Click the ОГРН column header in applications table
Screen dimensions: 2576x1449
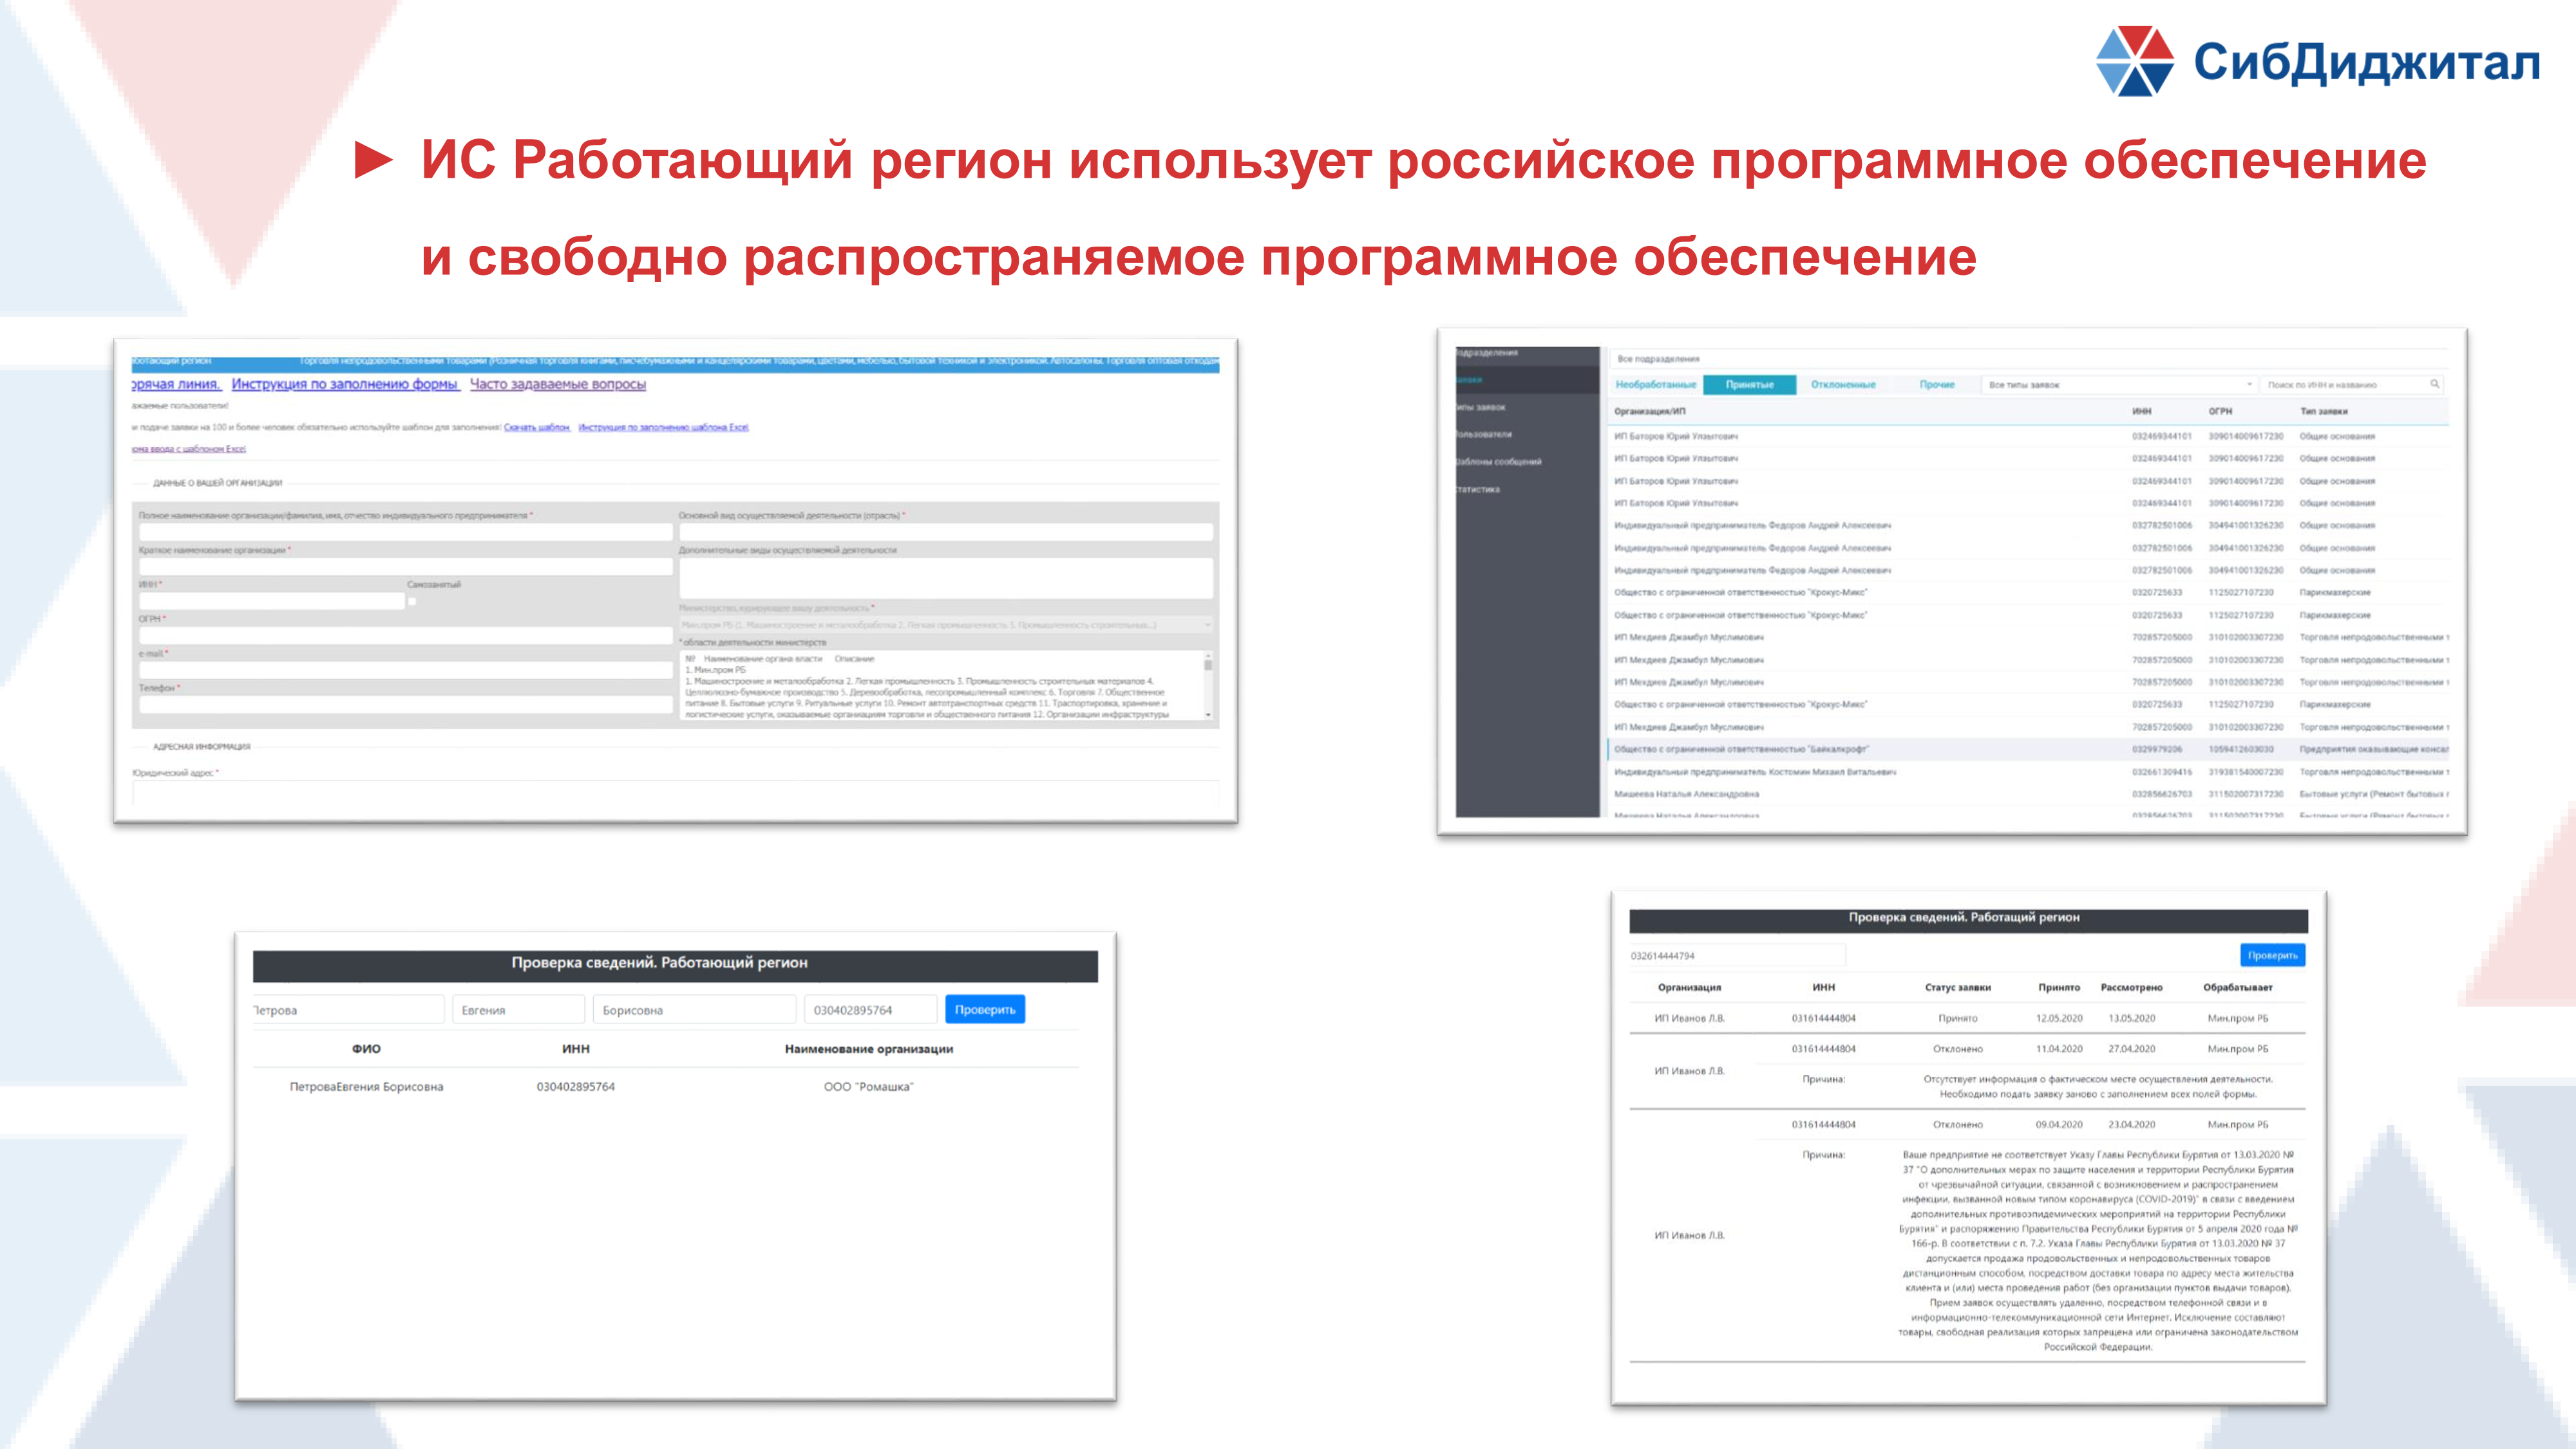2220,411
